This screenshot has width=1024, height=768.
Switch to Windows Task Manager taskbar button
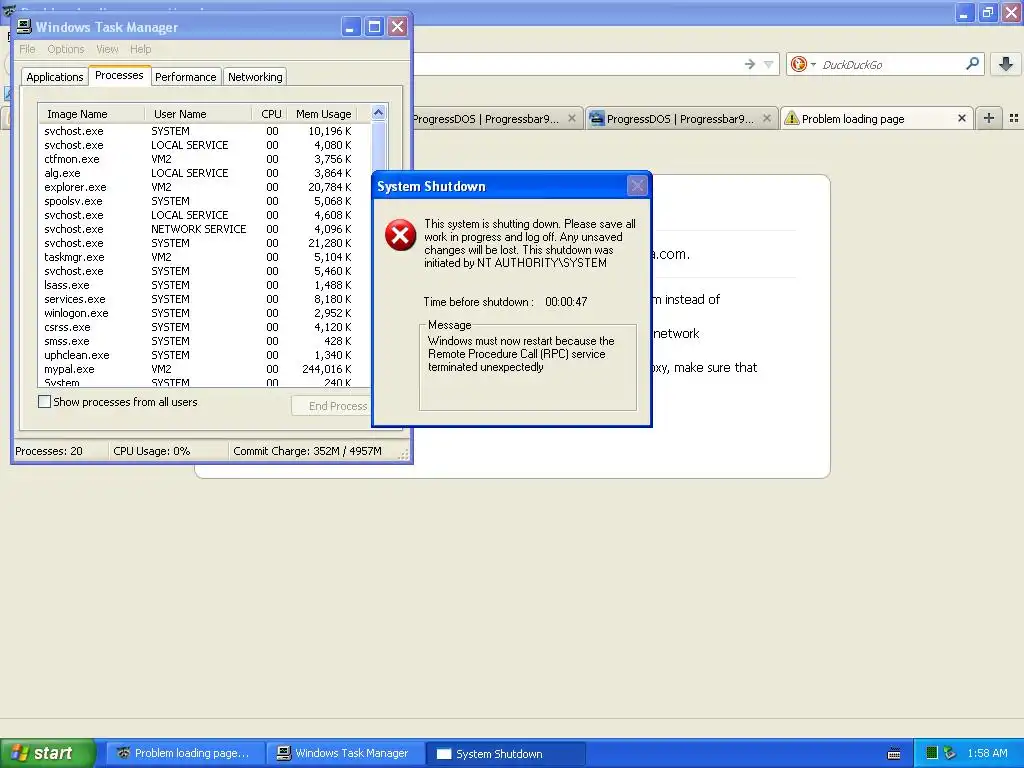pyautogui.click(x=345, y=753)
